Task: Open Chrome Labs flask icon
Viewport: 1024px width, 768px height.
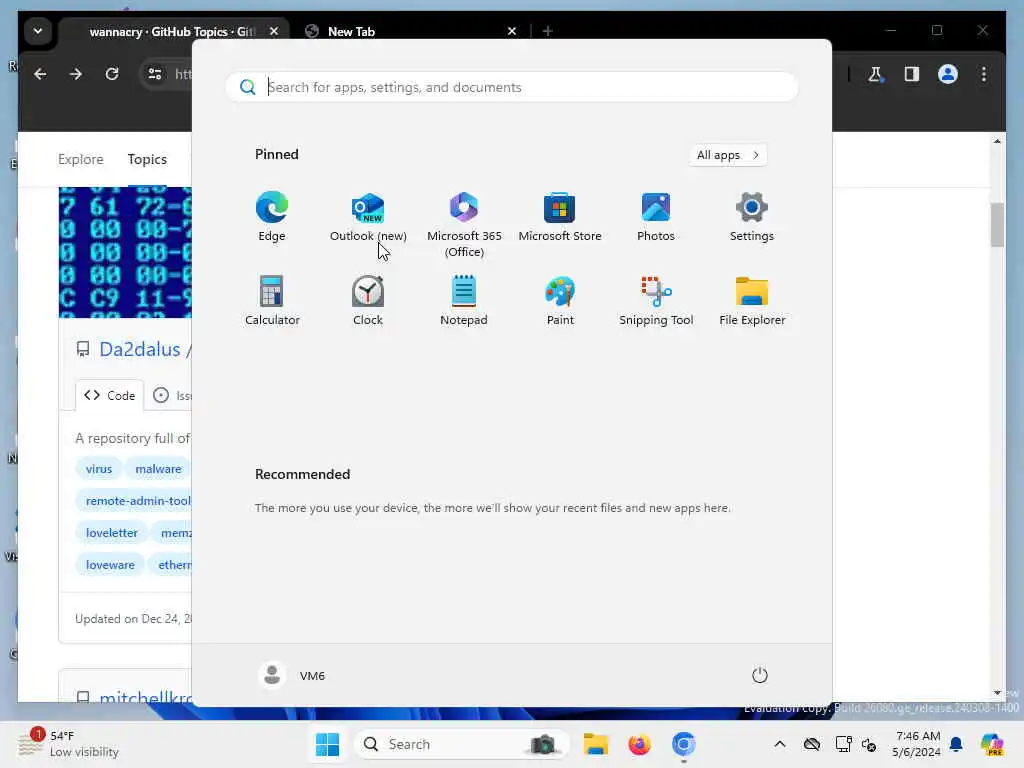Action: pos(876,74)
